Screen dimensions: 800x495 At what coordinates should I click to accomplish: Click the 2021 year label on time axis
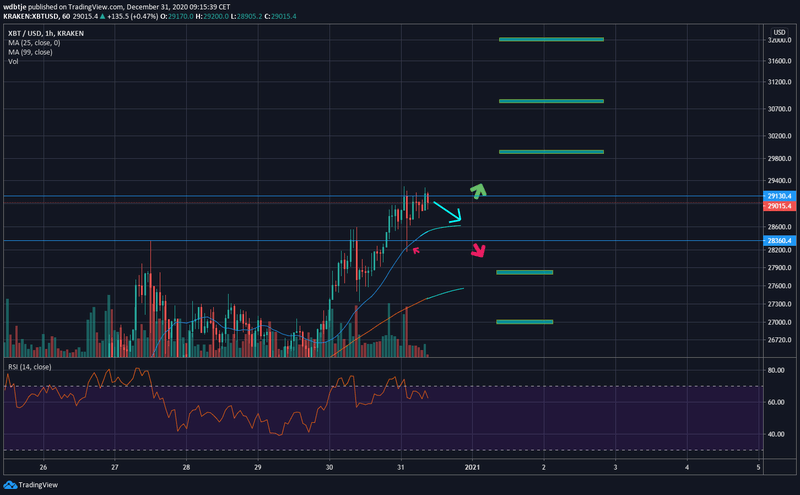(x=472, y=467)
